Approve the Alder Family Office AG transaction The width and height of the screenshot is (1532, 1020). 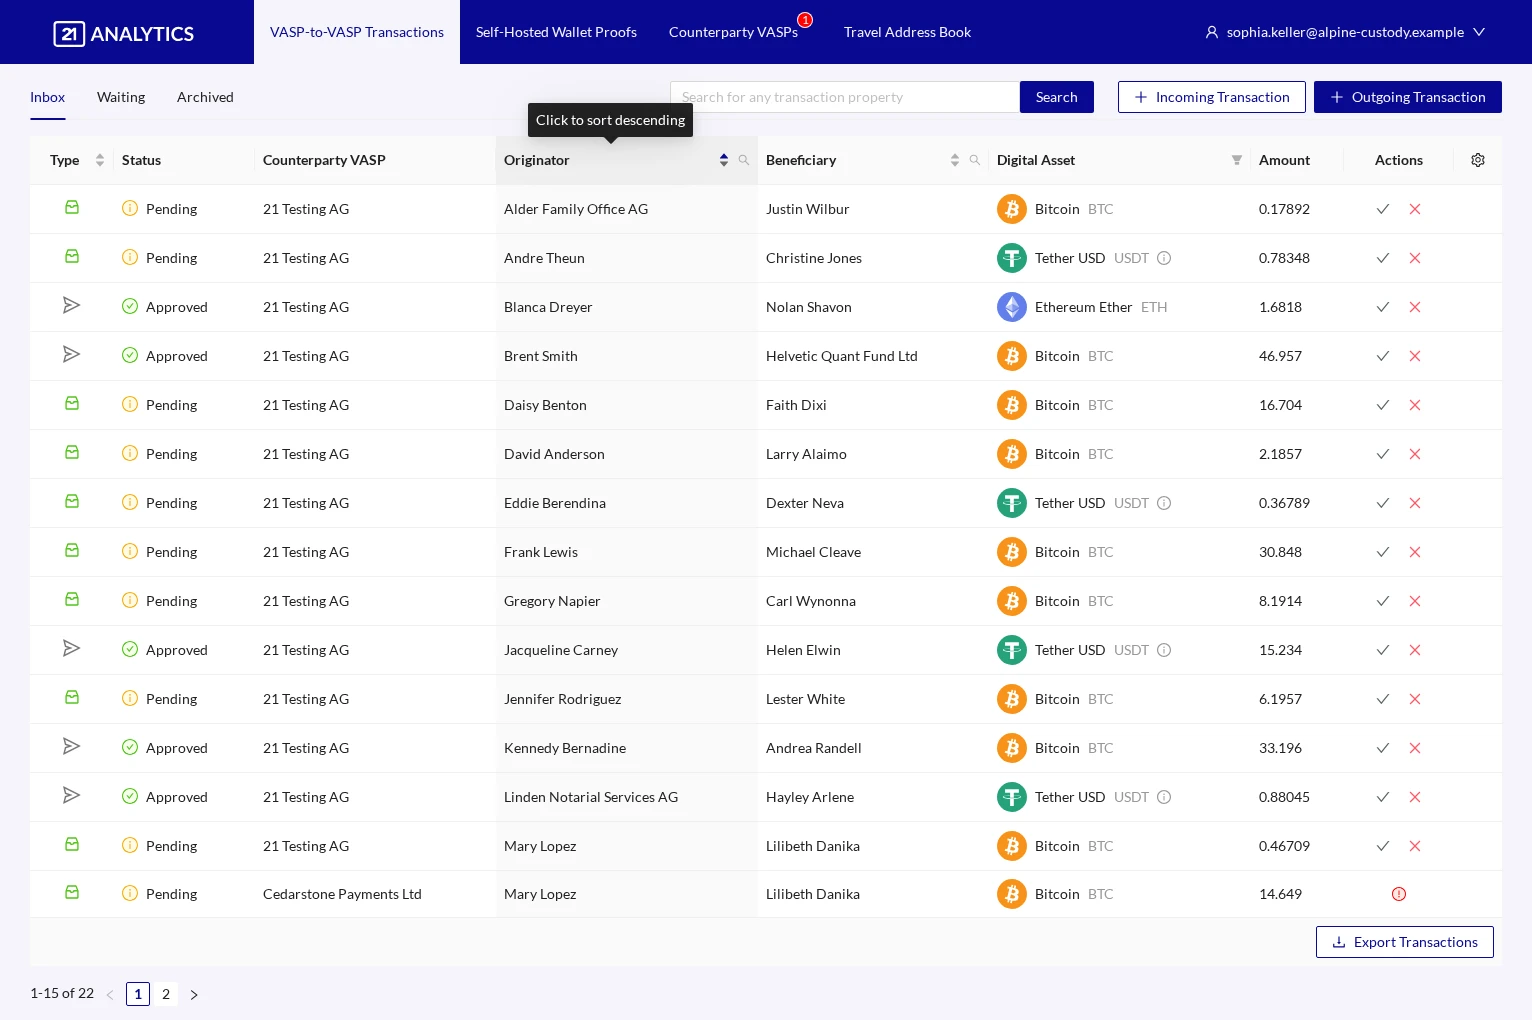(1383, 209)
